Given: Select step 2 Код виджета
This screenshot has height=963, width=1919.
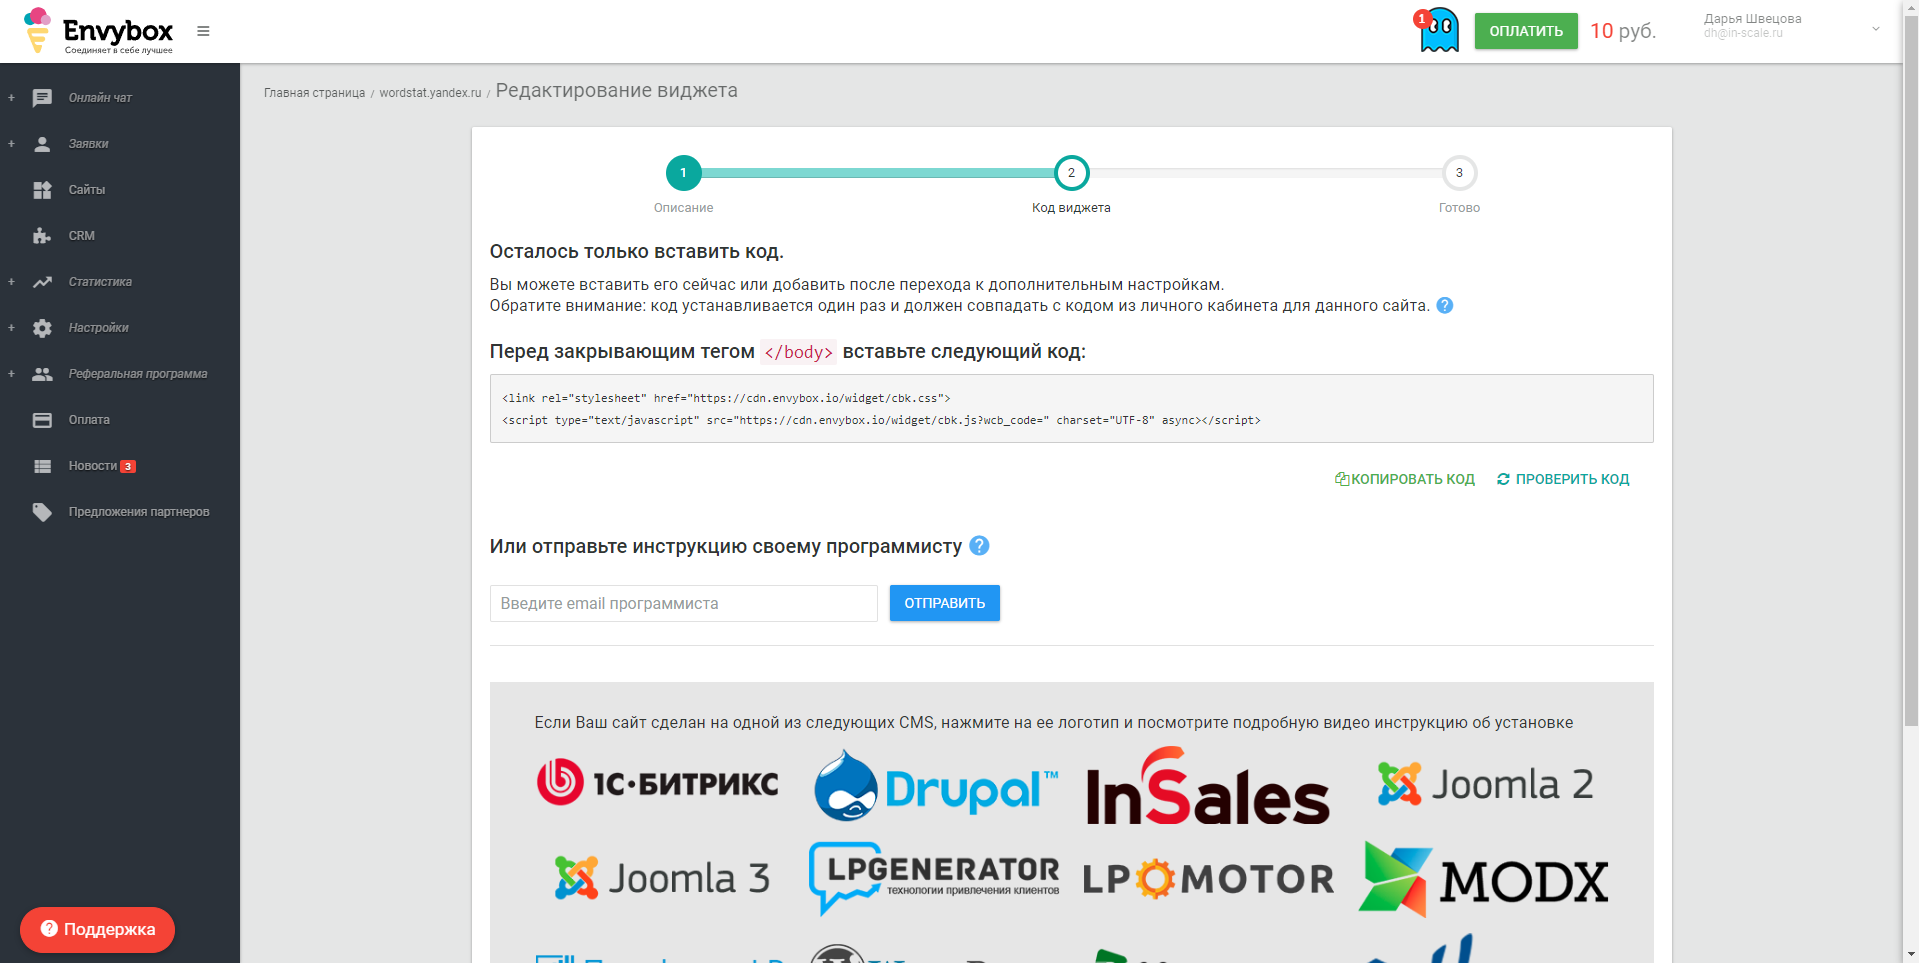Looking at the screenshot, I should click(1071, 173).
